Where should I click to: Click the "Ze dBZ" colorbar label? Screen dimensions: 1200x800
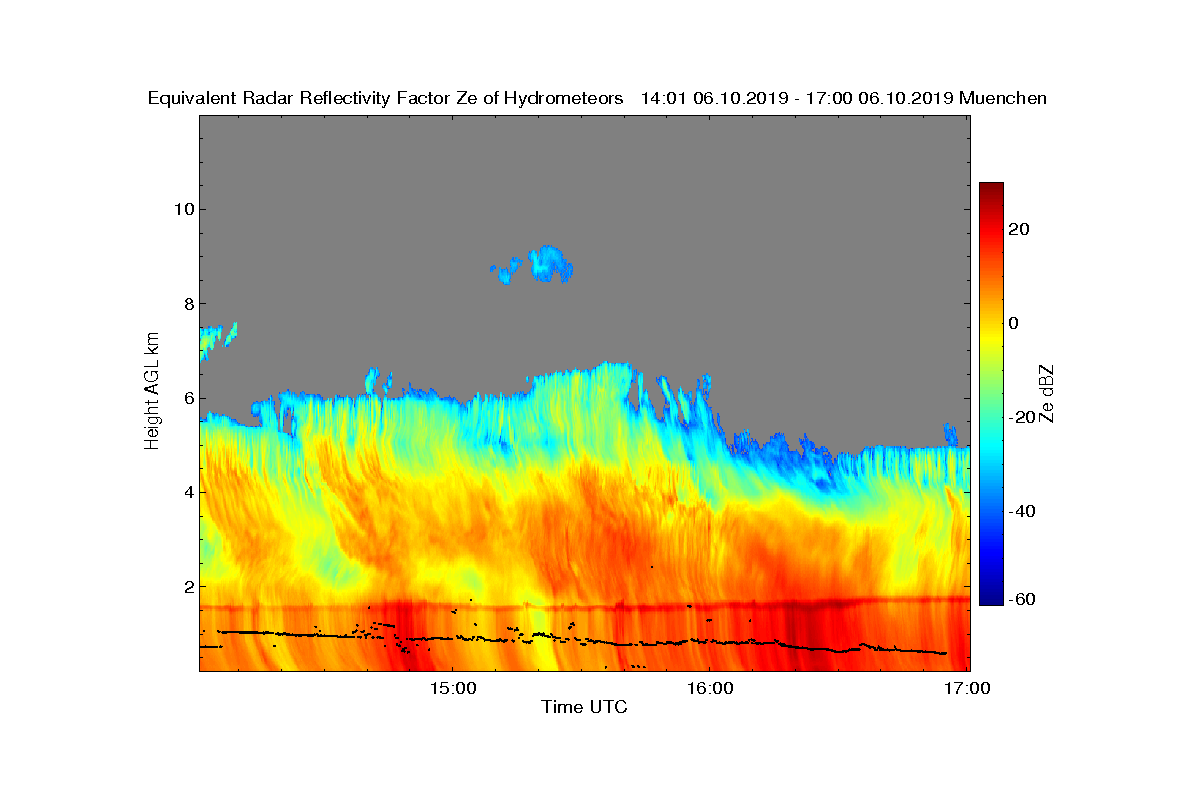tap(1047, 393)
